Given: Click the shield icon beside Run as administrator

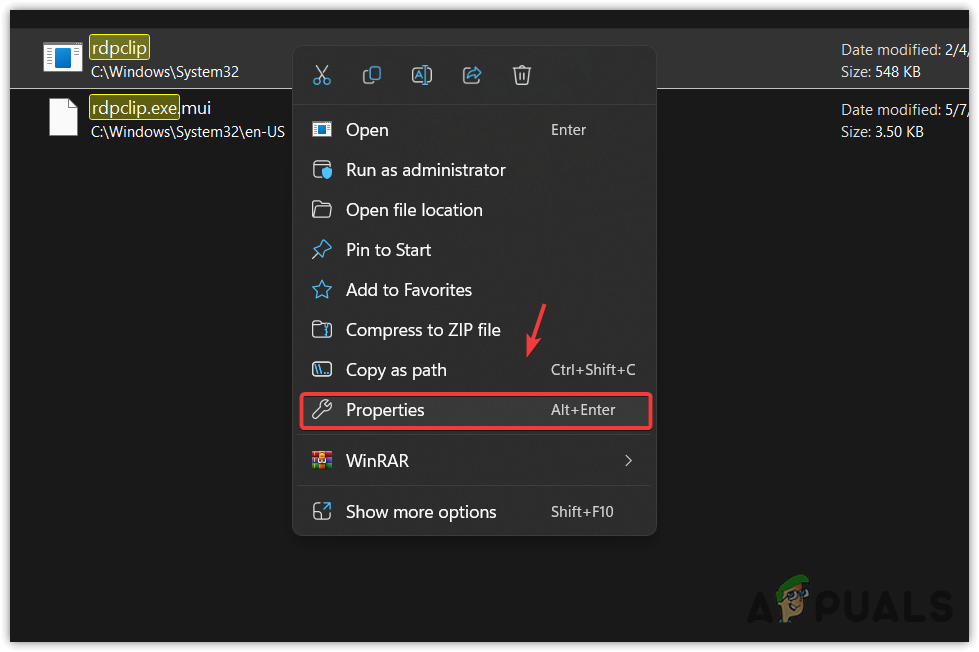Looking at the screenshot, I should [322, 170].
